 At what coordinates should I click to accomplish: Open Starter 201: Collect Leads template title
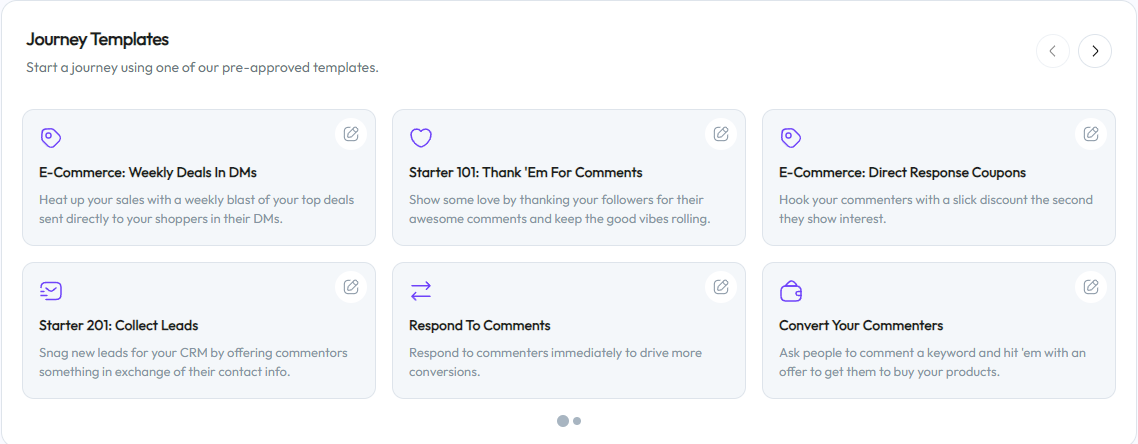click(x=119, y=325)
